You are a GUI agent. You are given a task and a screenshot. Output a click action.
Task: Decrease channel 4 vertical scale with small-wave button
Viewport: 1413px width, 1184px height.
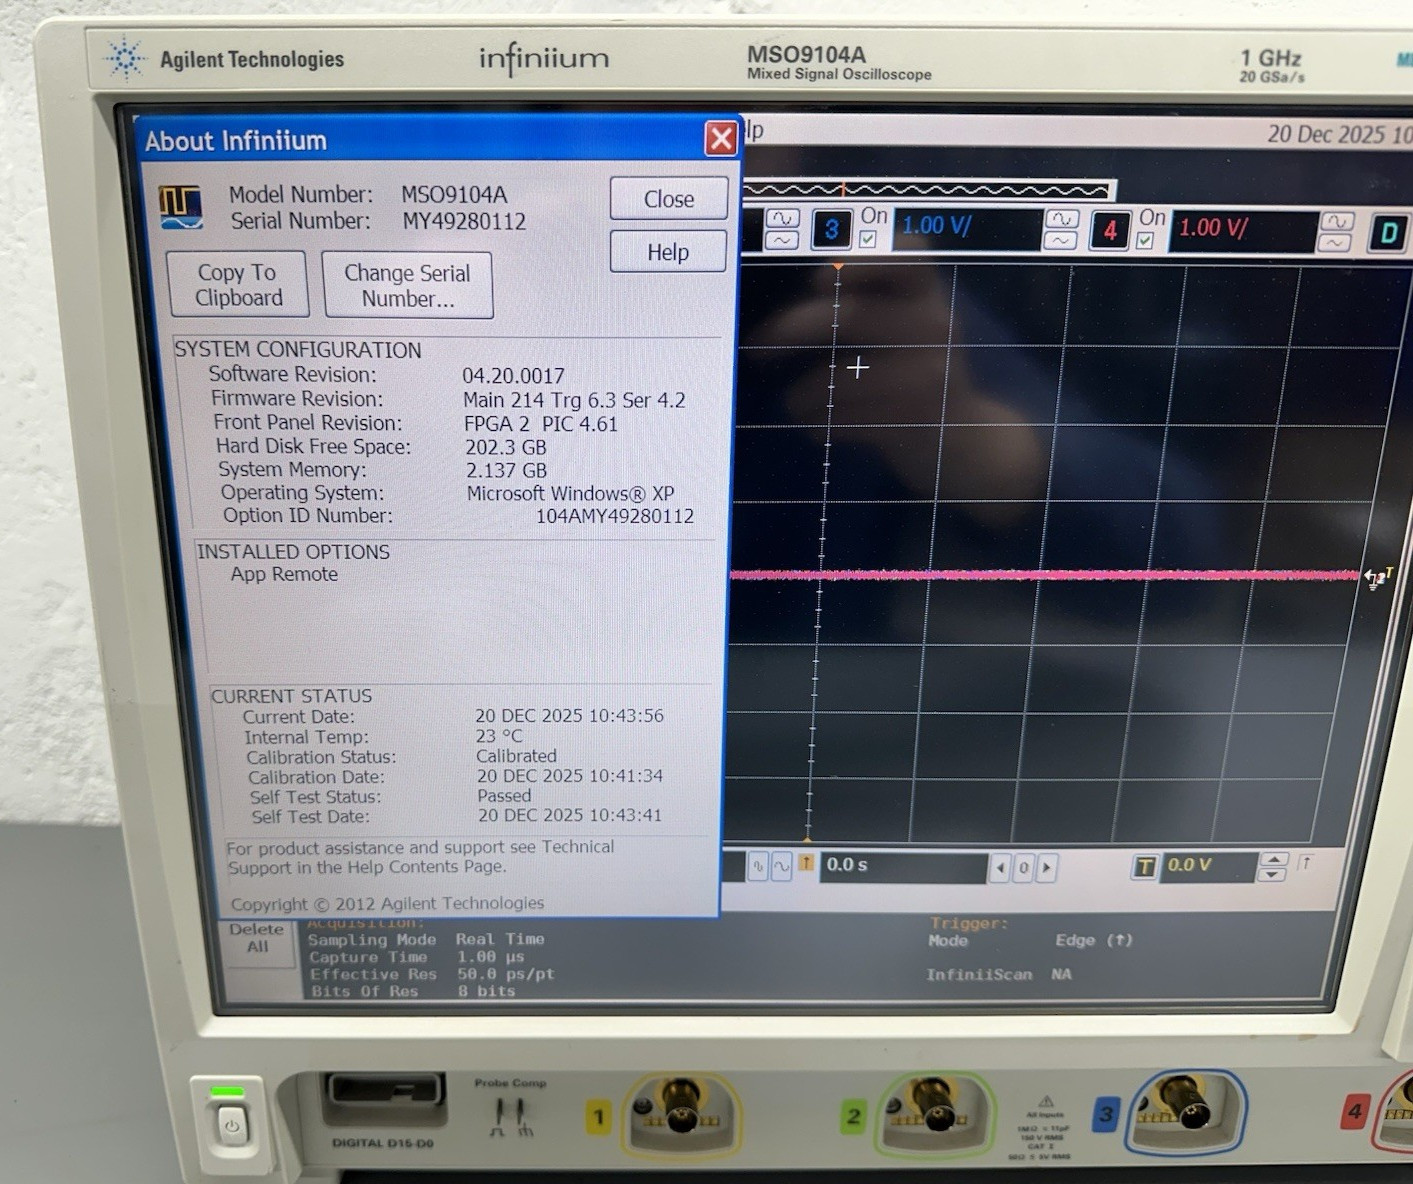pyautogui.click(x=1336, y=244)
